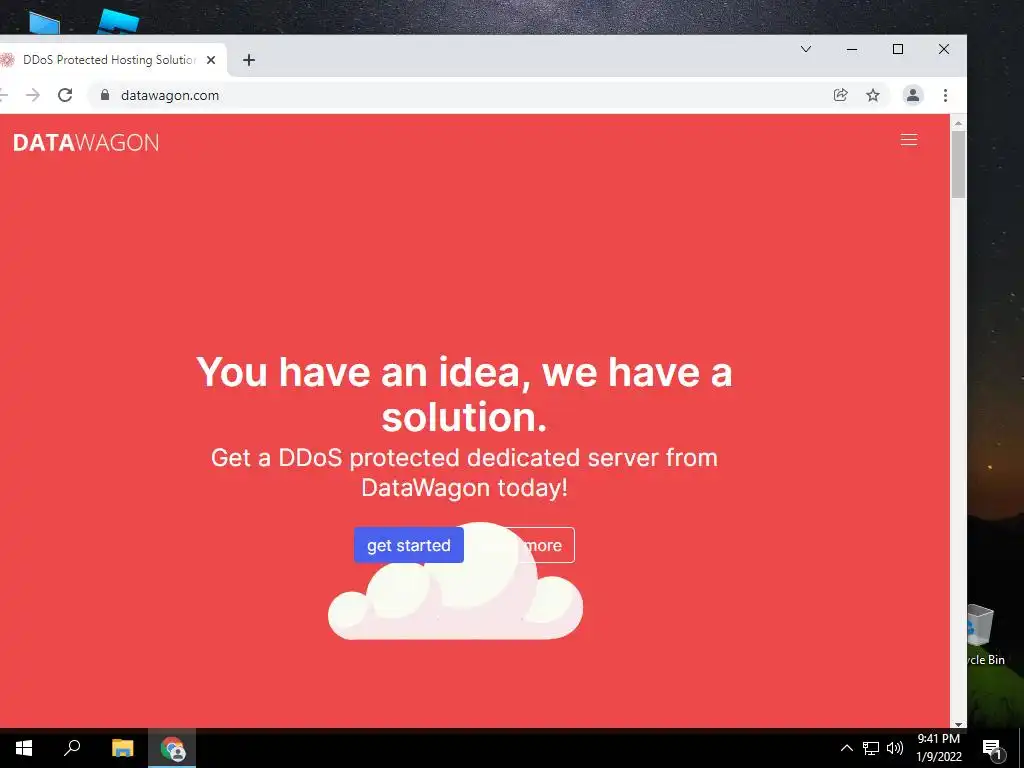Click the page scrollbar thumb
The height and width of the screenshot is (768, 1024).
pyautogui.click(x=958, y=165)
